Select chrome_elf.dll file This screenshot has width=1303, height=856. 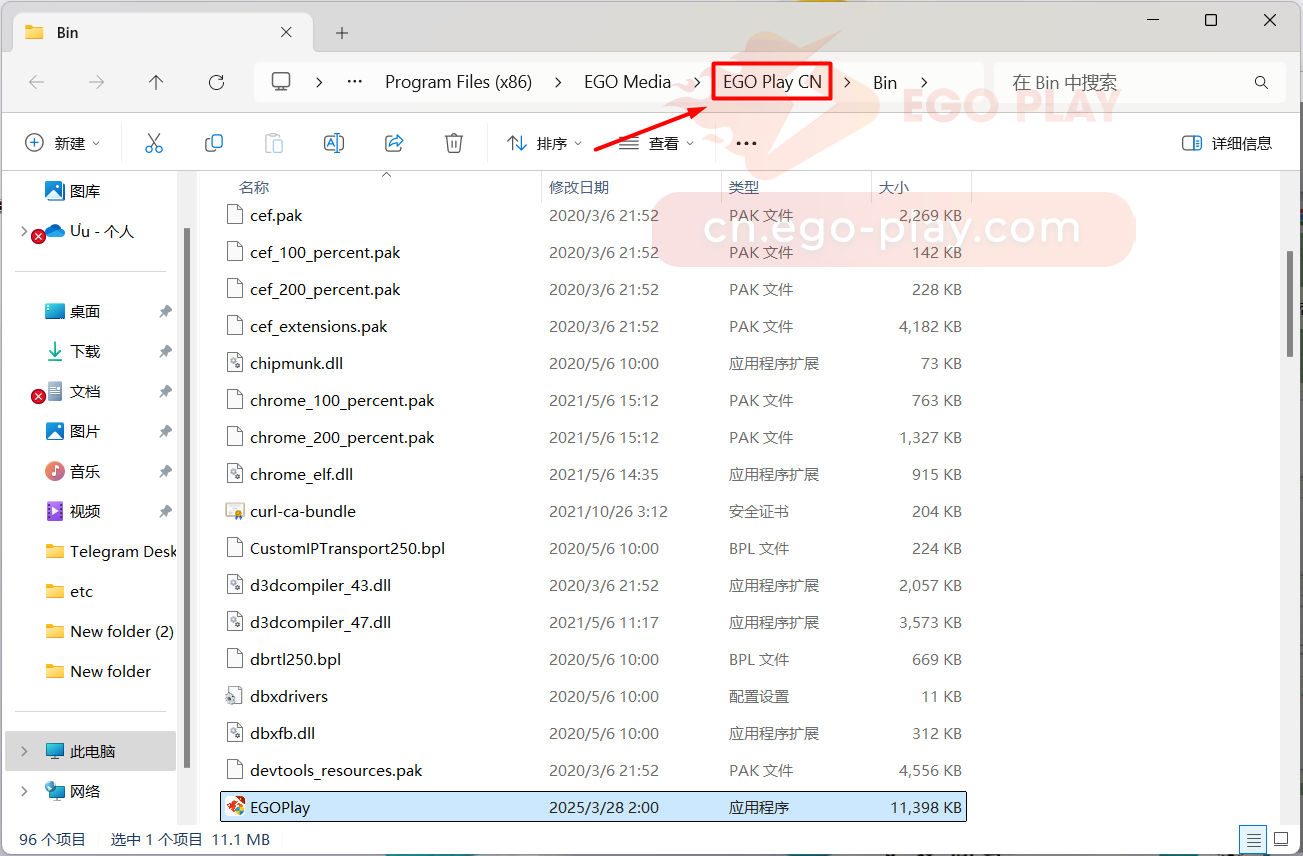point(593,474)
